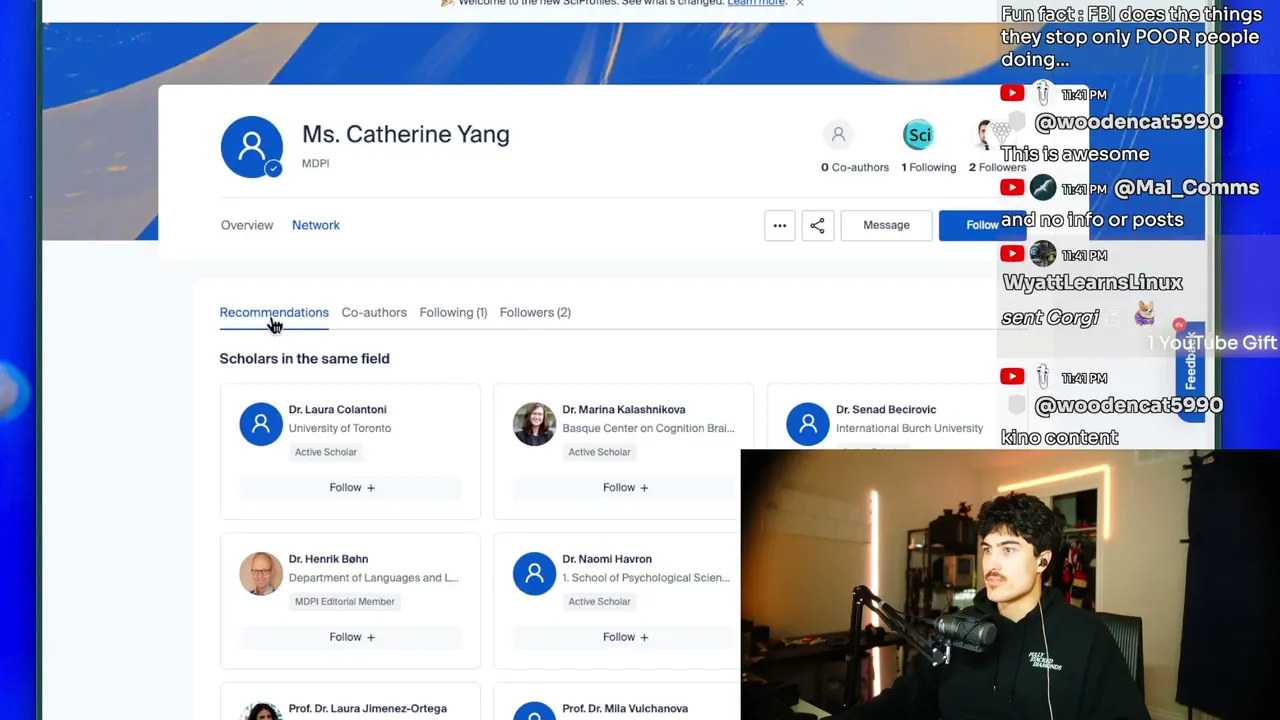The image size is (1280, 720).
Task: Open Dr. Senad Becirovic's name link
Action: [x=886, y=409]
